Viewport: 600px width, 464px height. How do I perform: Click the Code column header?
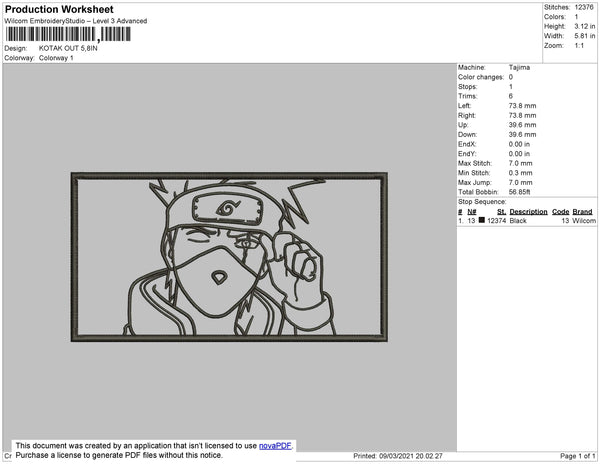pyautogui.click(x=561, y=212)
